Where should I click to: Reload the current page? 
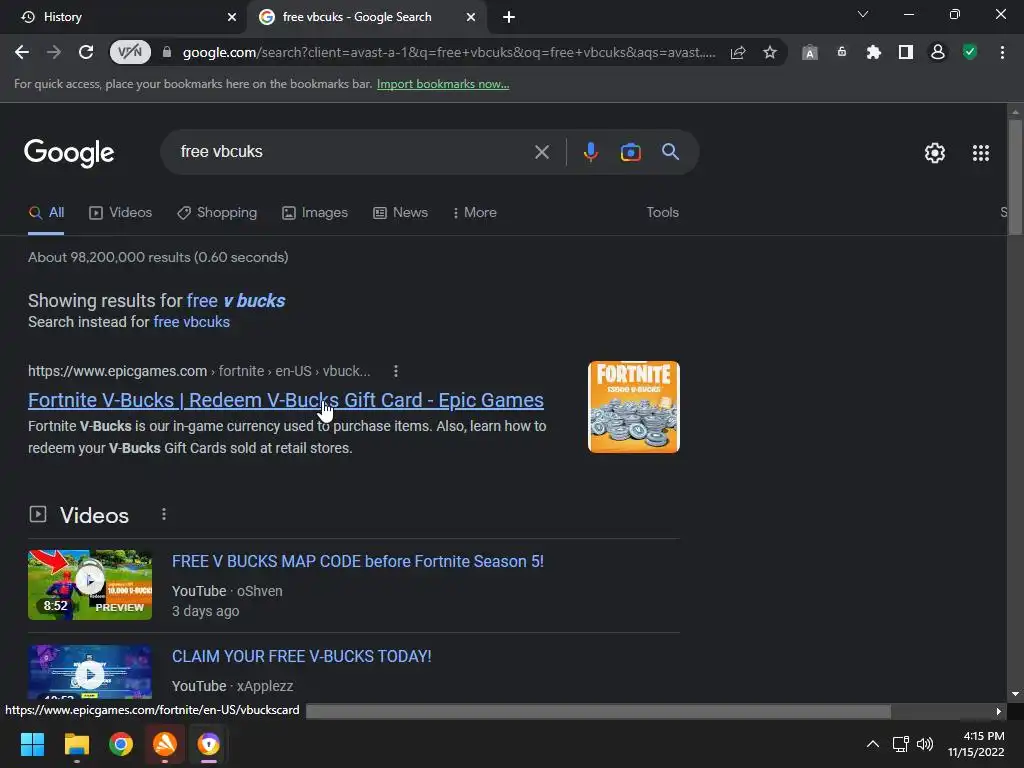[86, 52]
